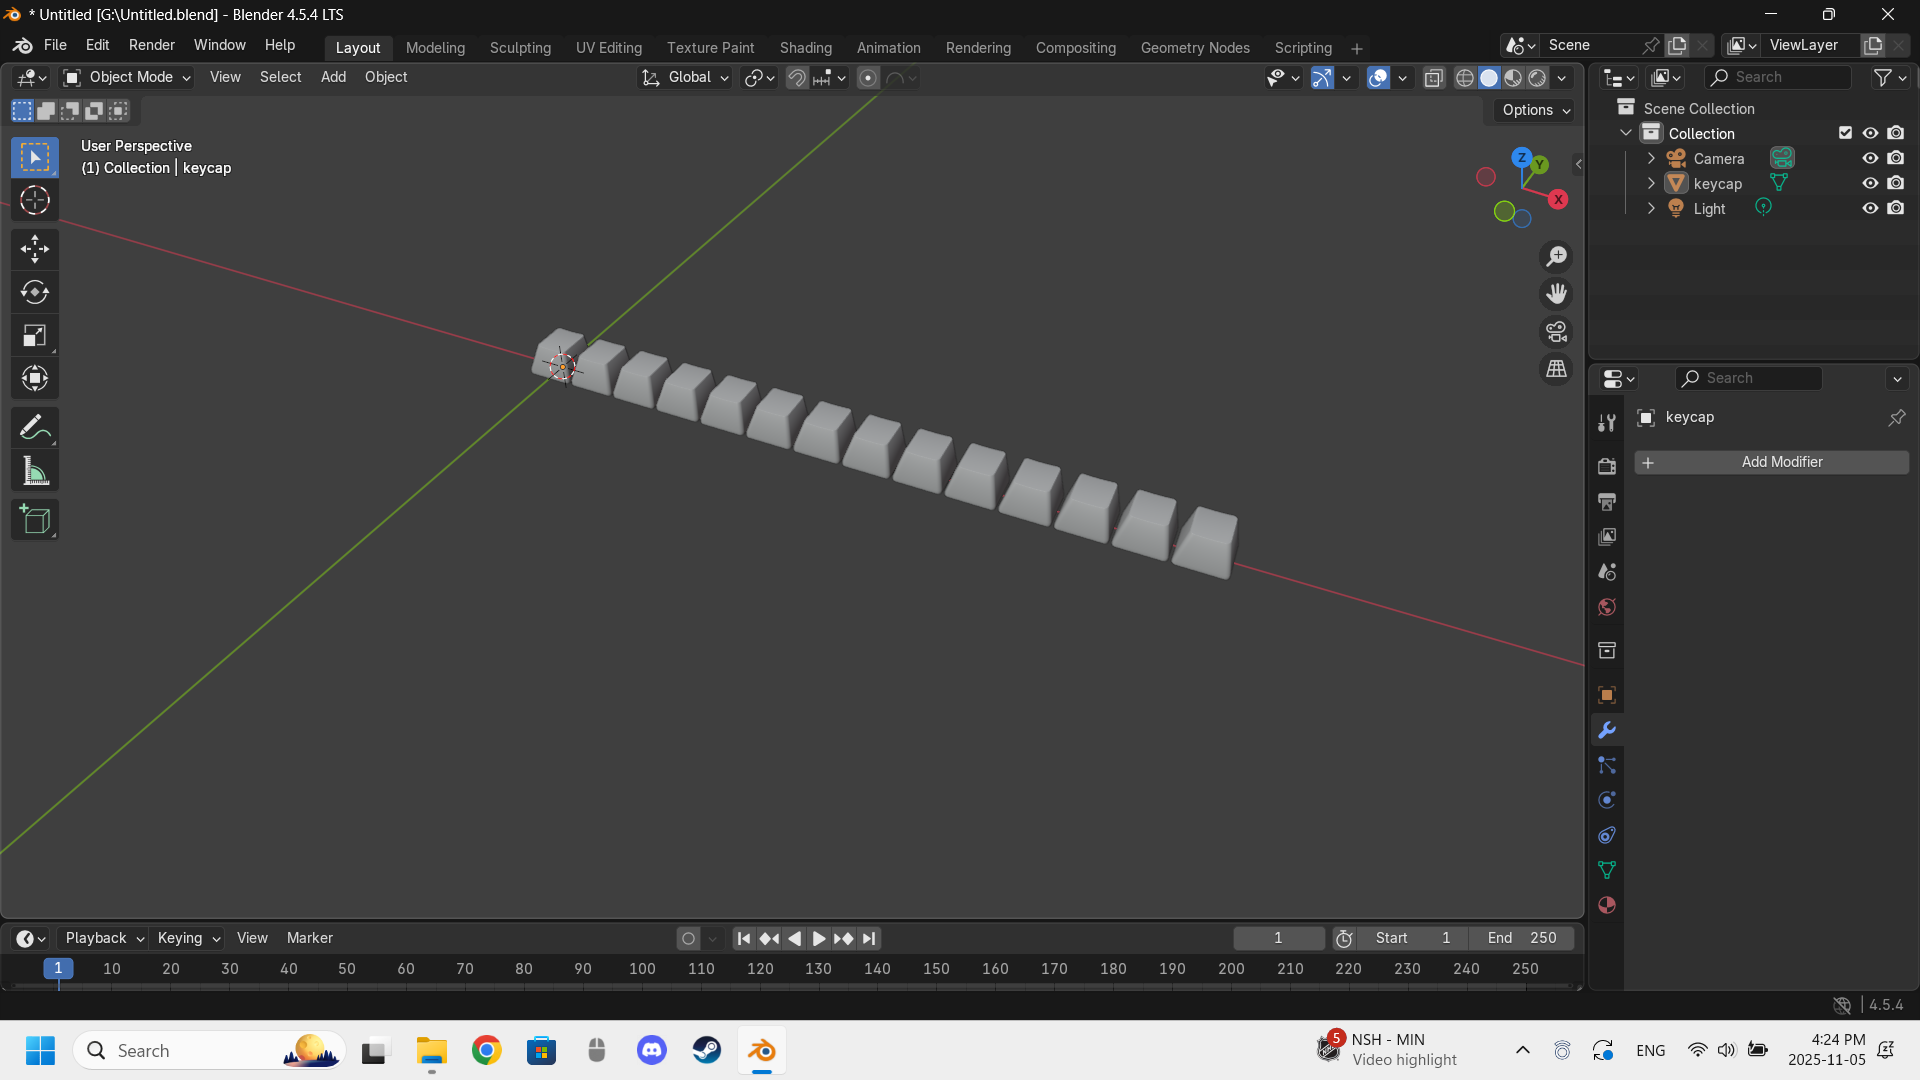
Task: Open the Material properties tab
Action: [x=1607, y=905]
